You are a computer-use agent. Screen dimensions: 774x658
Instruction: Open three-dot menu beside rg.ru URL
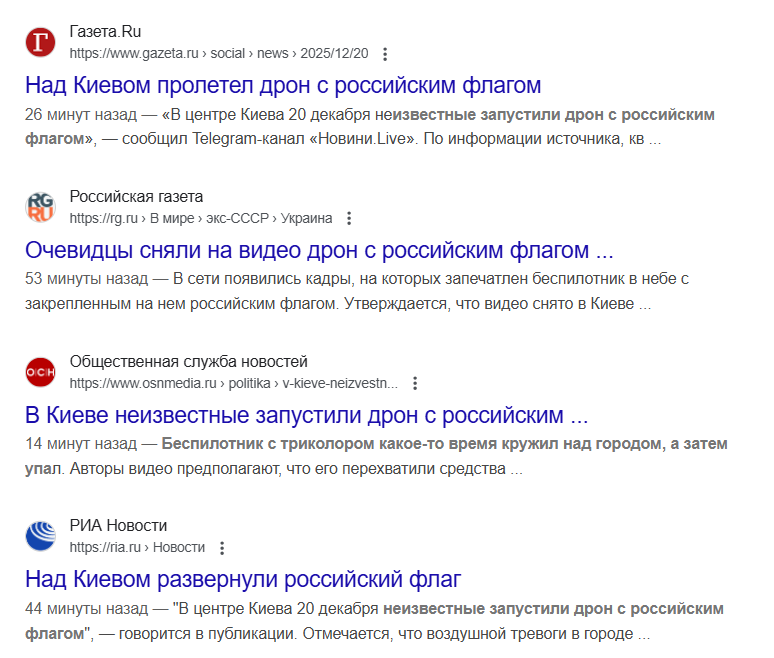click(x=349, y=218)
